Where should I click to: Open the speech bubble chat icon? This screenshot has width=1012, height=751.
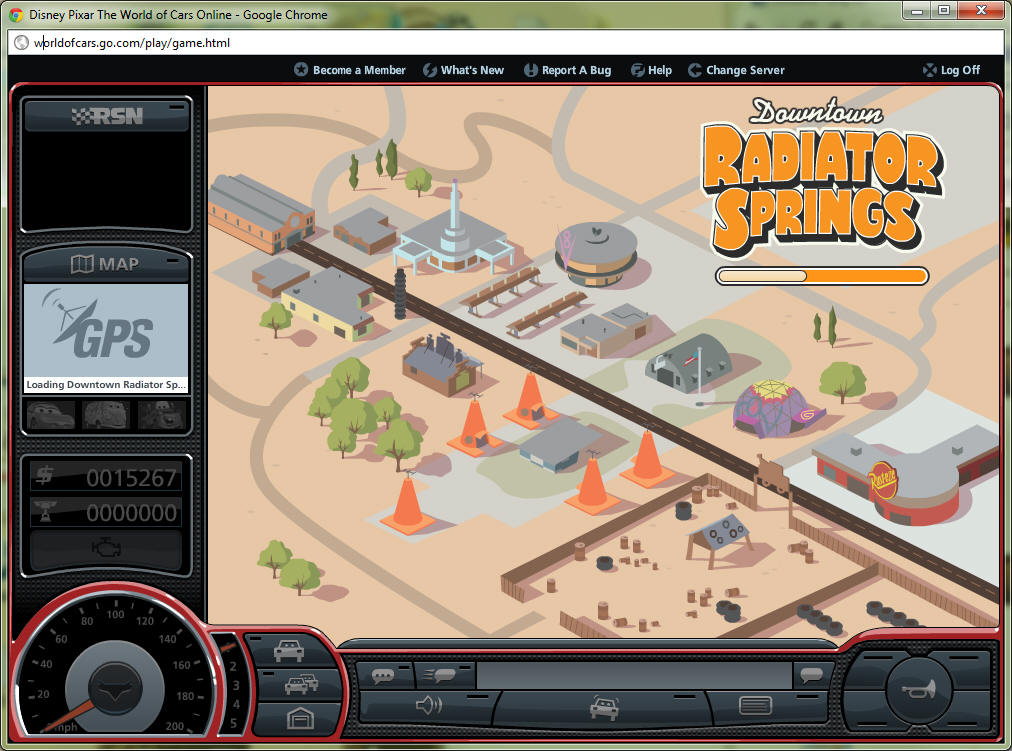(x=383, y=675)
